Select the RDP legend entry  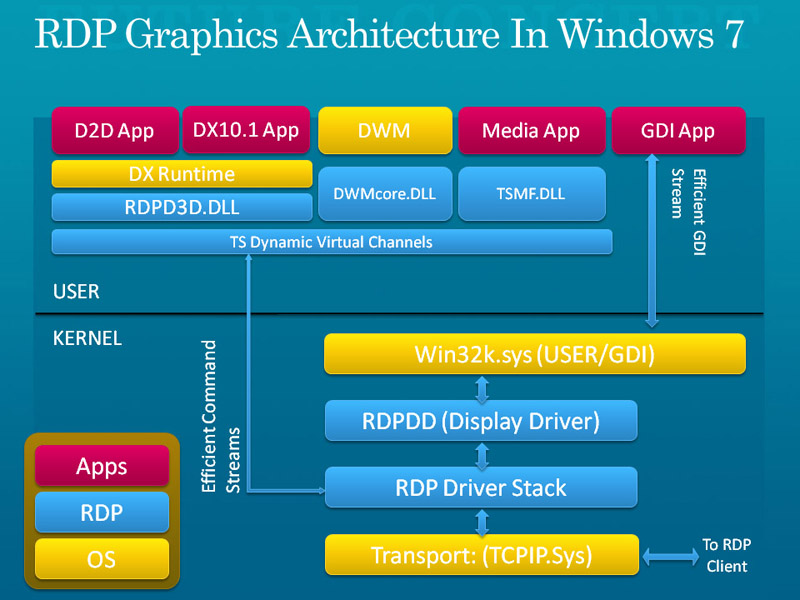coord(102,512)
